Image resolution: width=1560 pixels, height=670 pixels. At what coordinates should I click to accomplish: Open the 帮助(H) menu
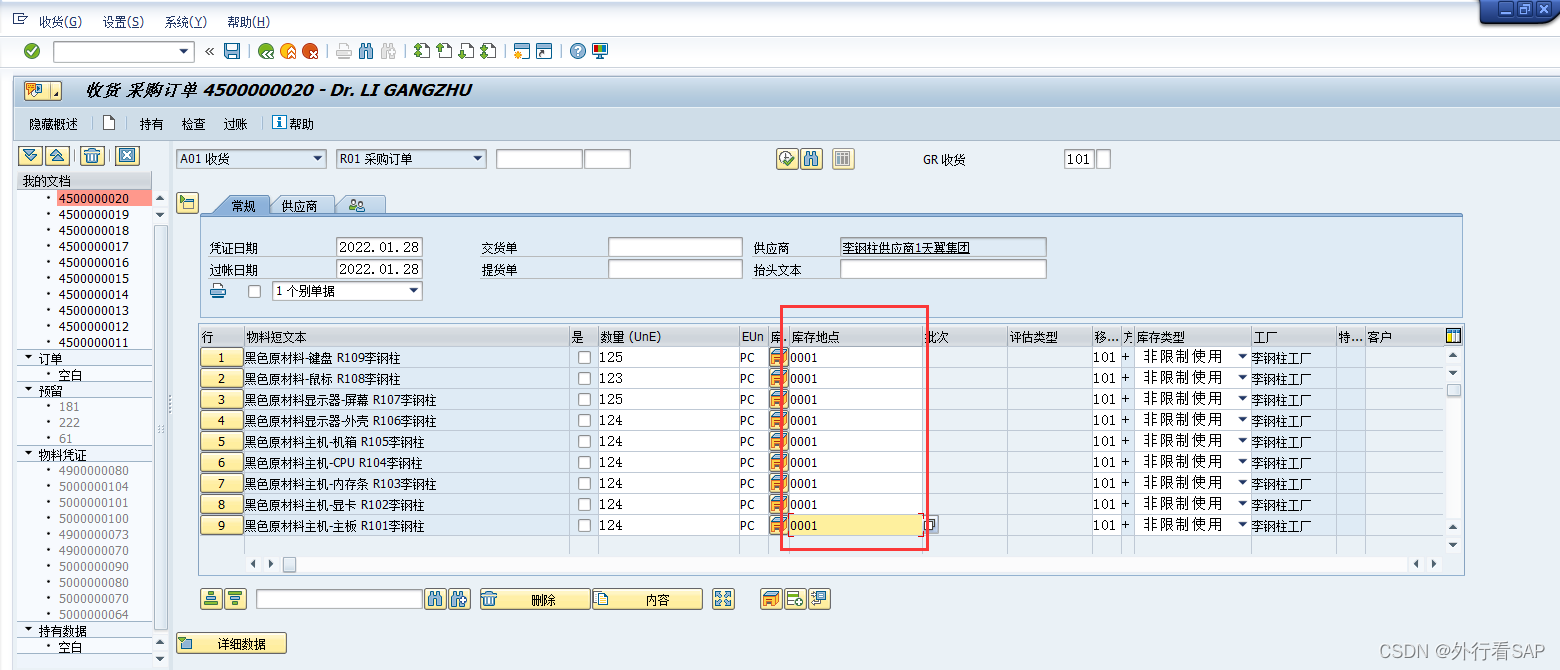tap(248, 22)
